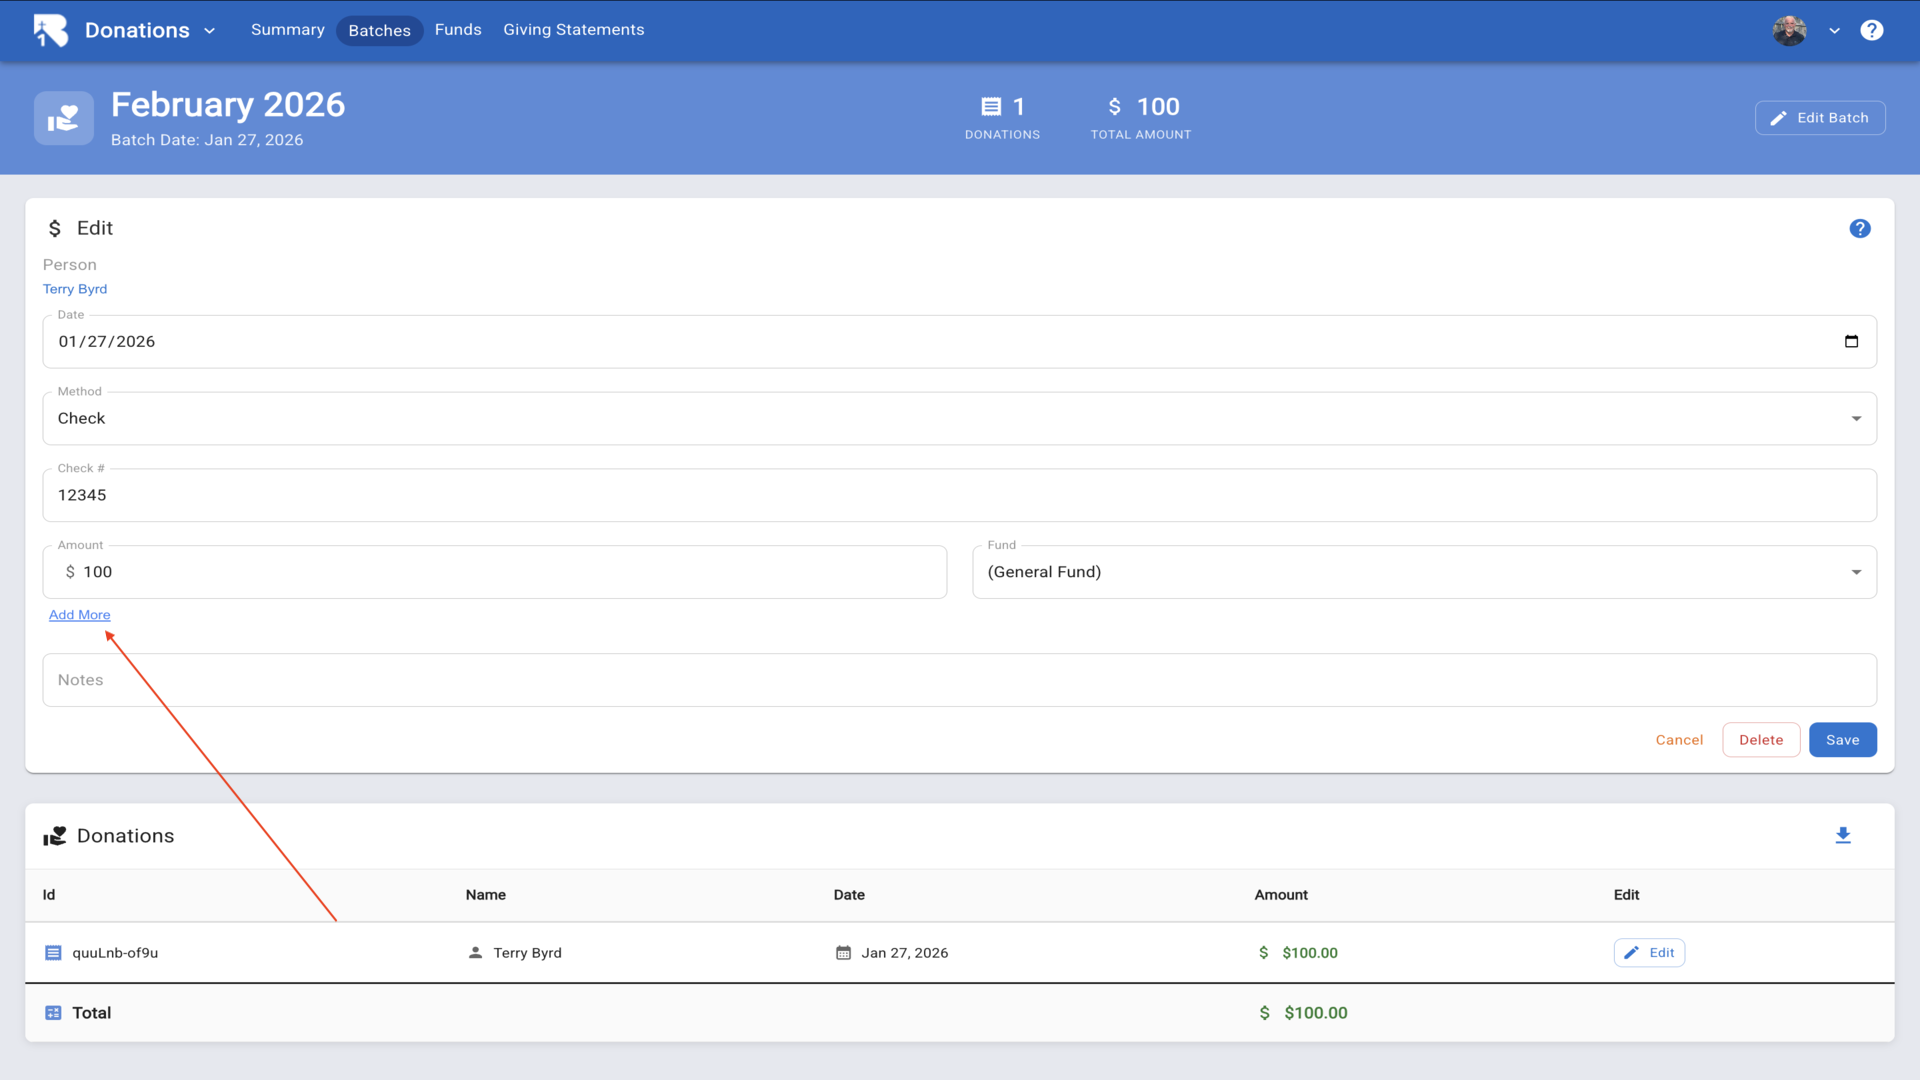Open the calendar picker in the Date field
Screen dimensions: 1920x1080
point(1851,342)
